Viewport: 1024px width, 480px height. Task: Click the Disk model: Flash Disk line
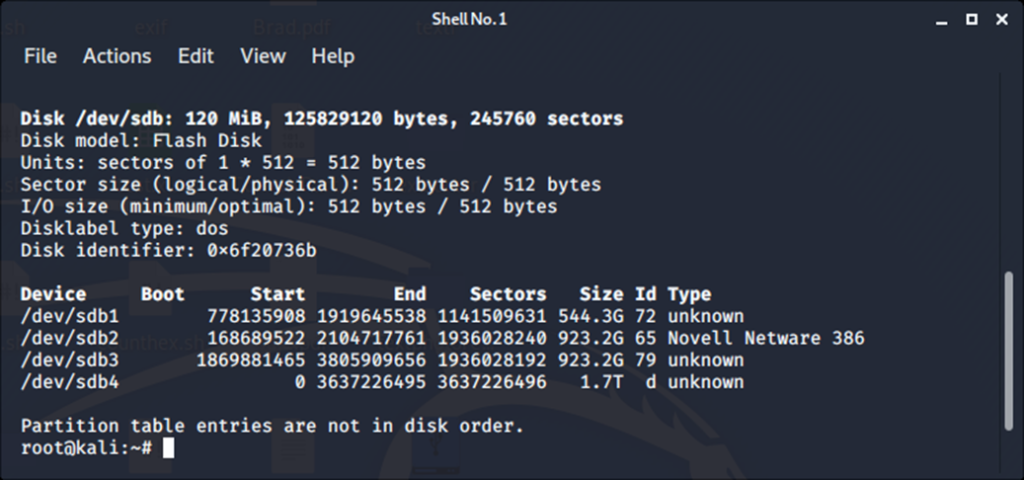(141, 140)
